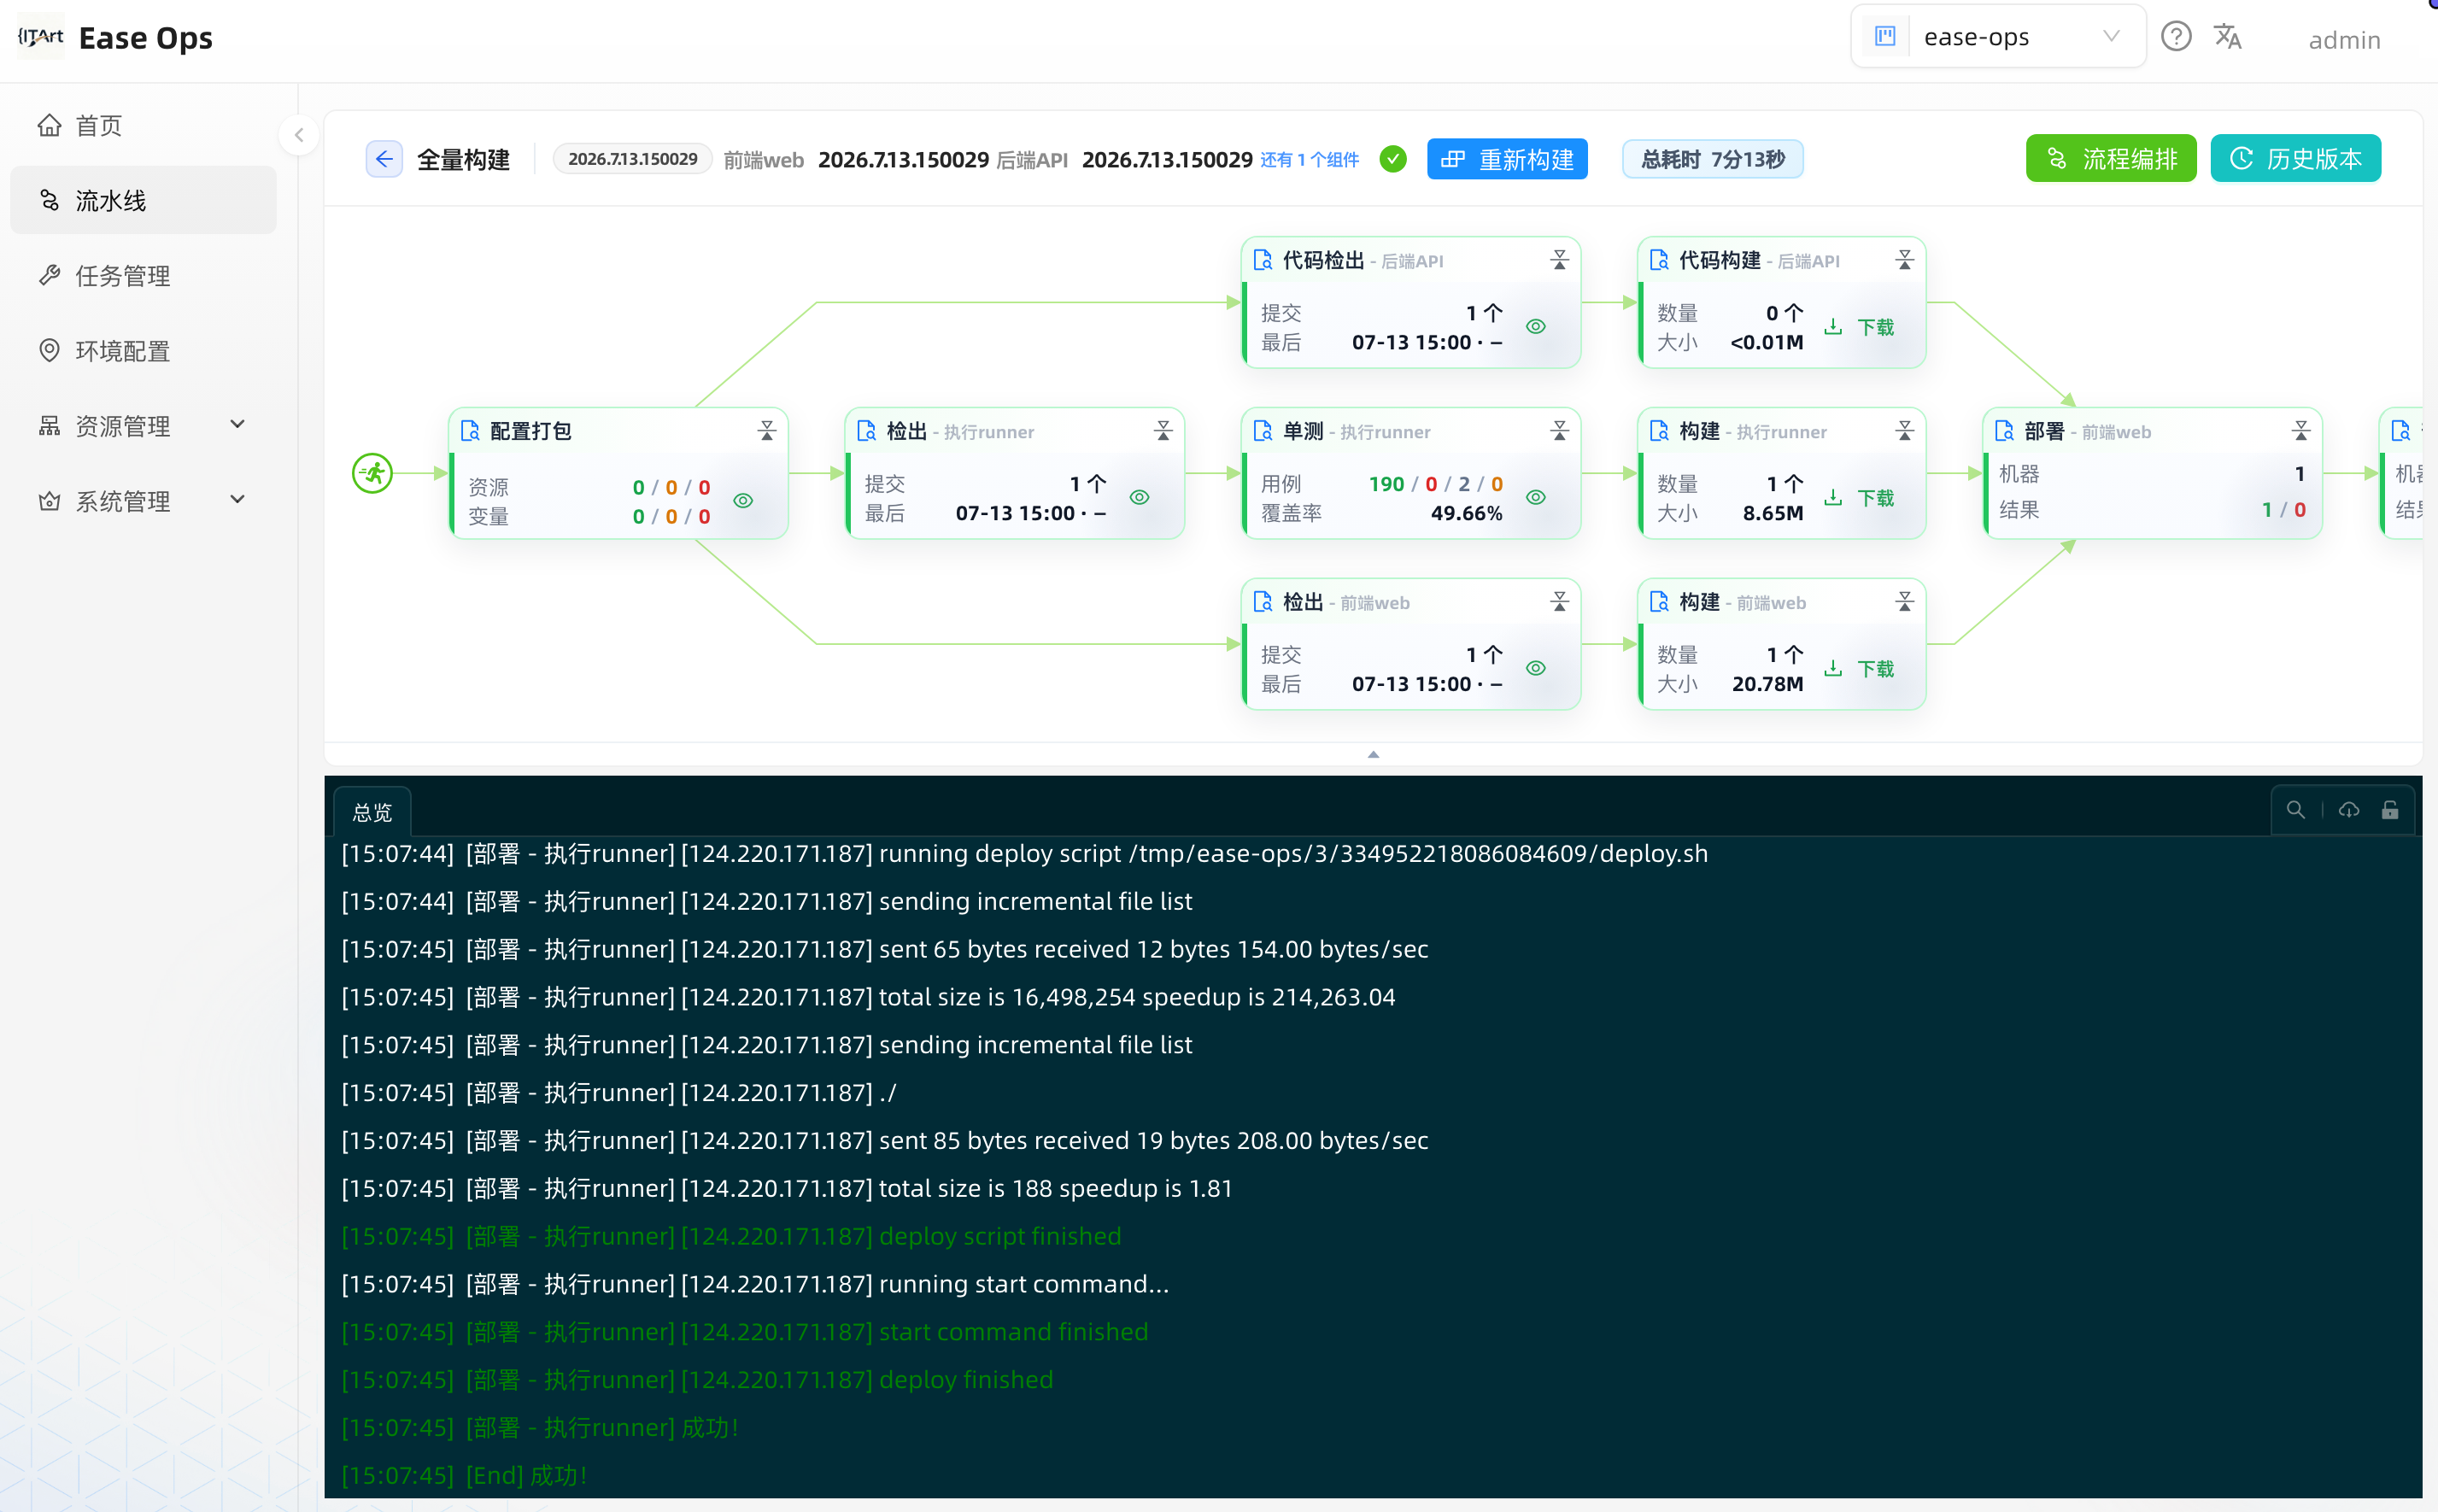The height and width of the screenshot is (1512, 2438).
Task: Click the green running-man start node
Action: [373, 473]
